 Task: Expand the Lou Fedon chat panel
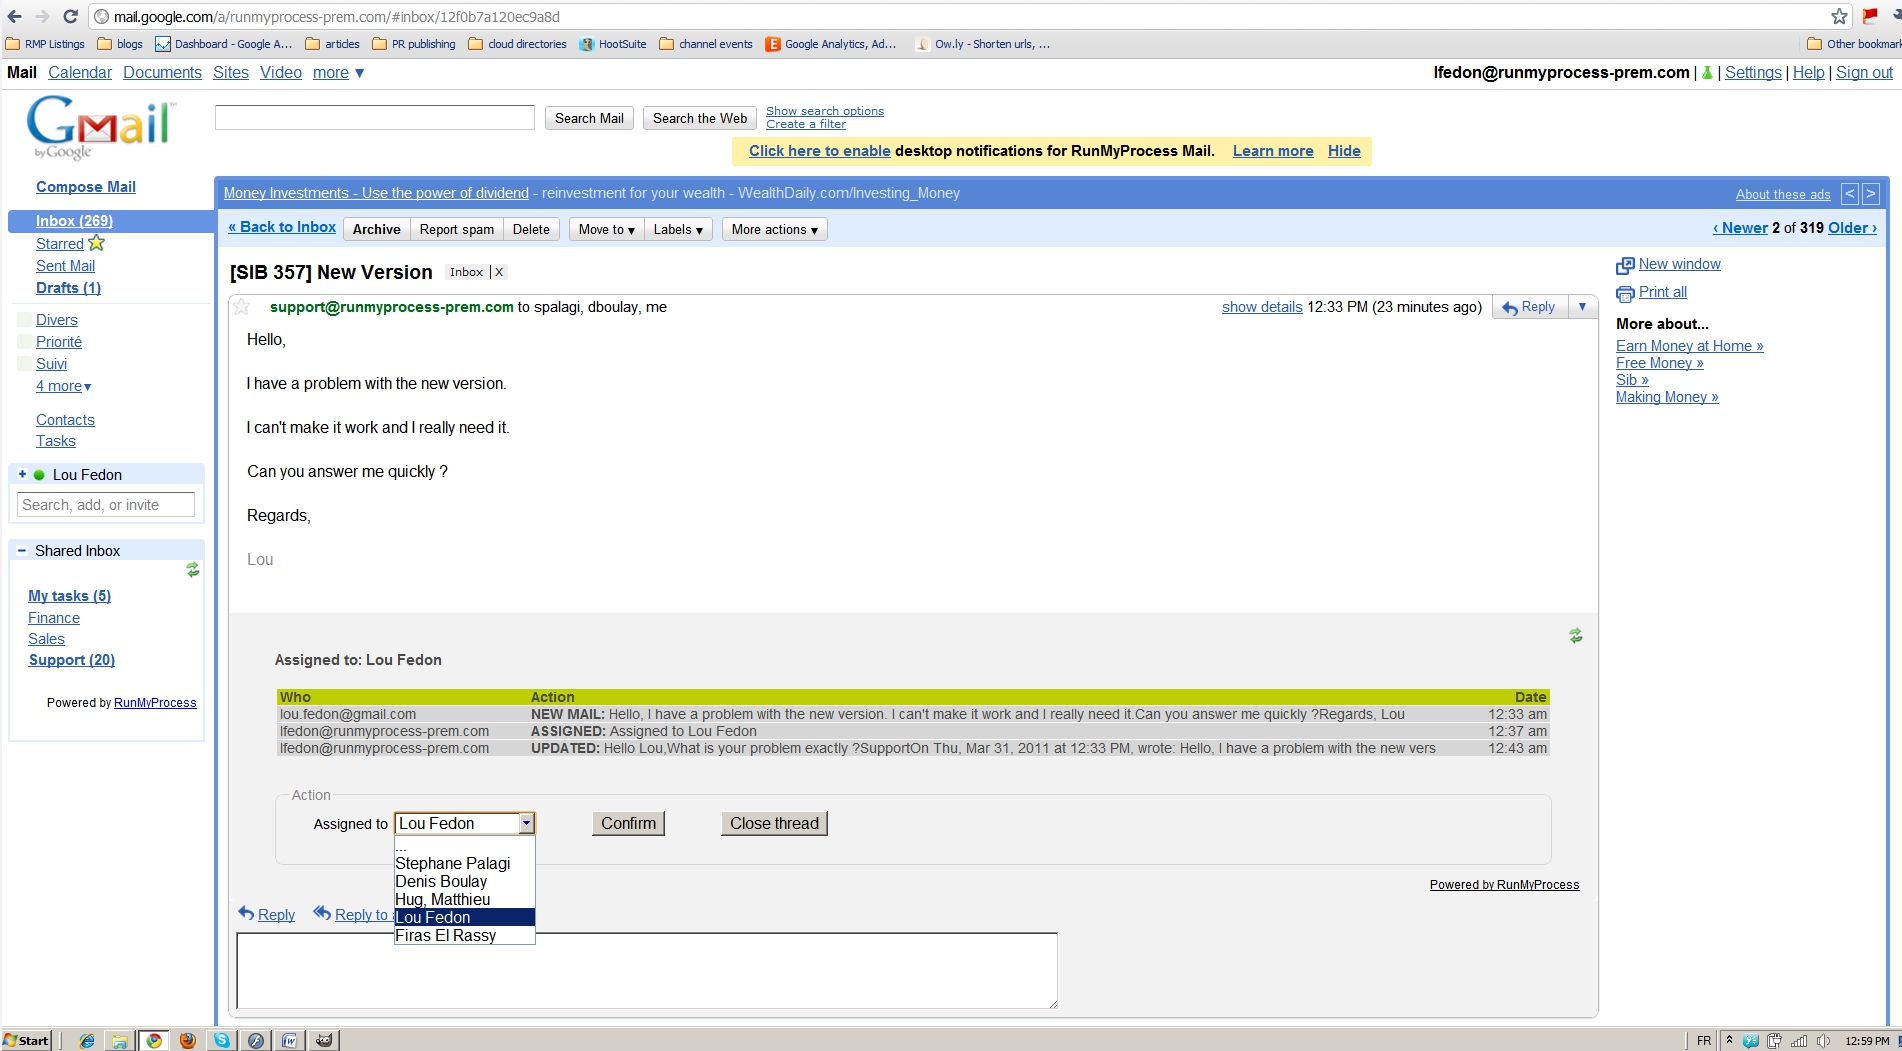(x=22, y=475)
